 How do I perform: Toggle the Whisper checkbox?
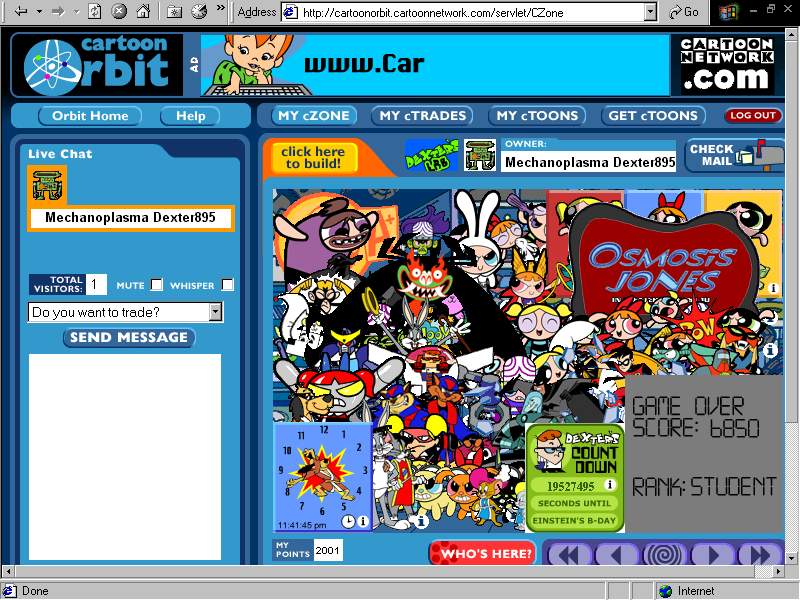click(x=228, y=285)
